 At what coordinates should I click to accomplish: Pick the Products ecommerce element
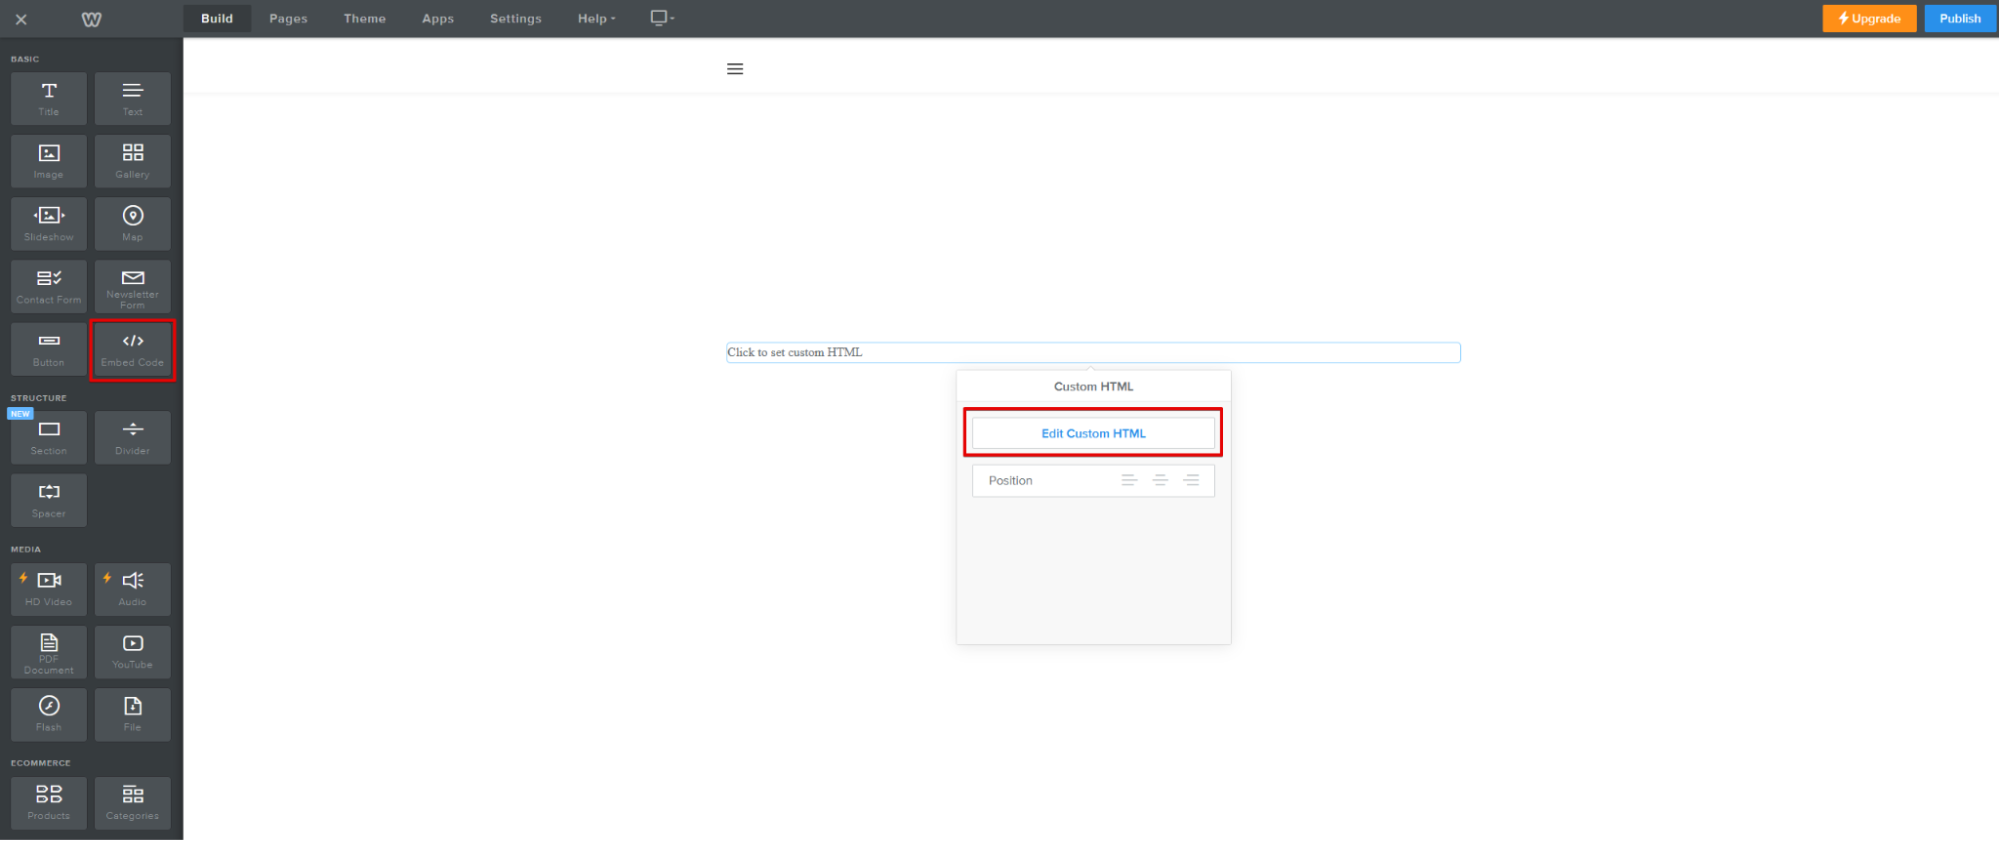tap(49, 802)
